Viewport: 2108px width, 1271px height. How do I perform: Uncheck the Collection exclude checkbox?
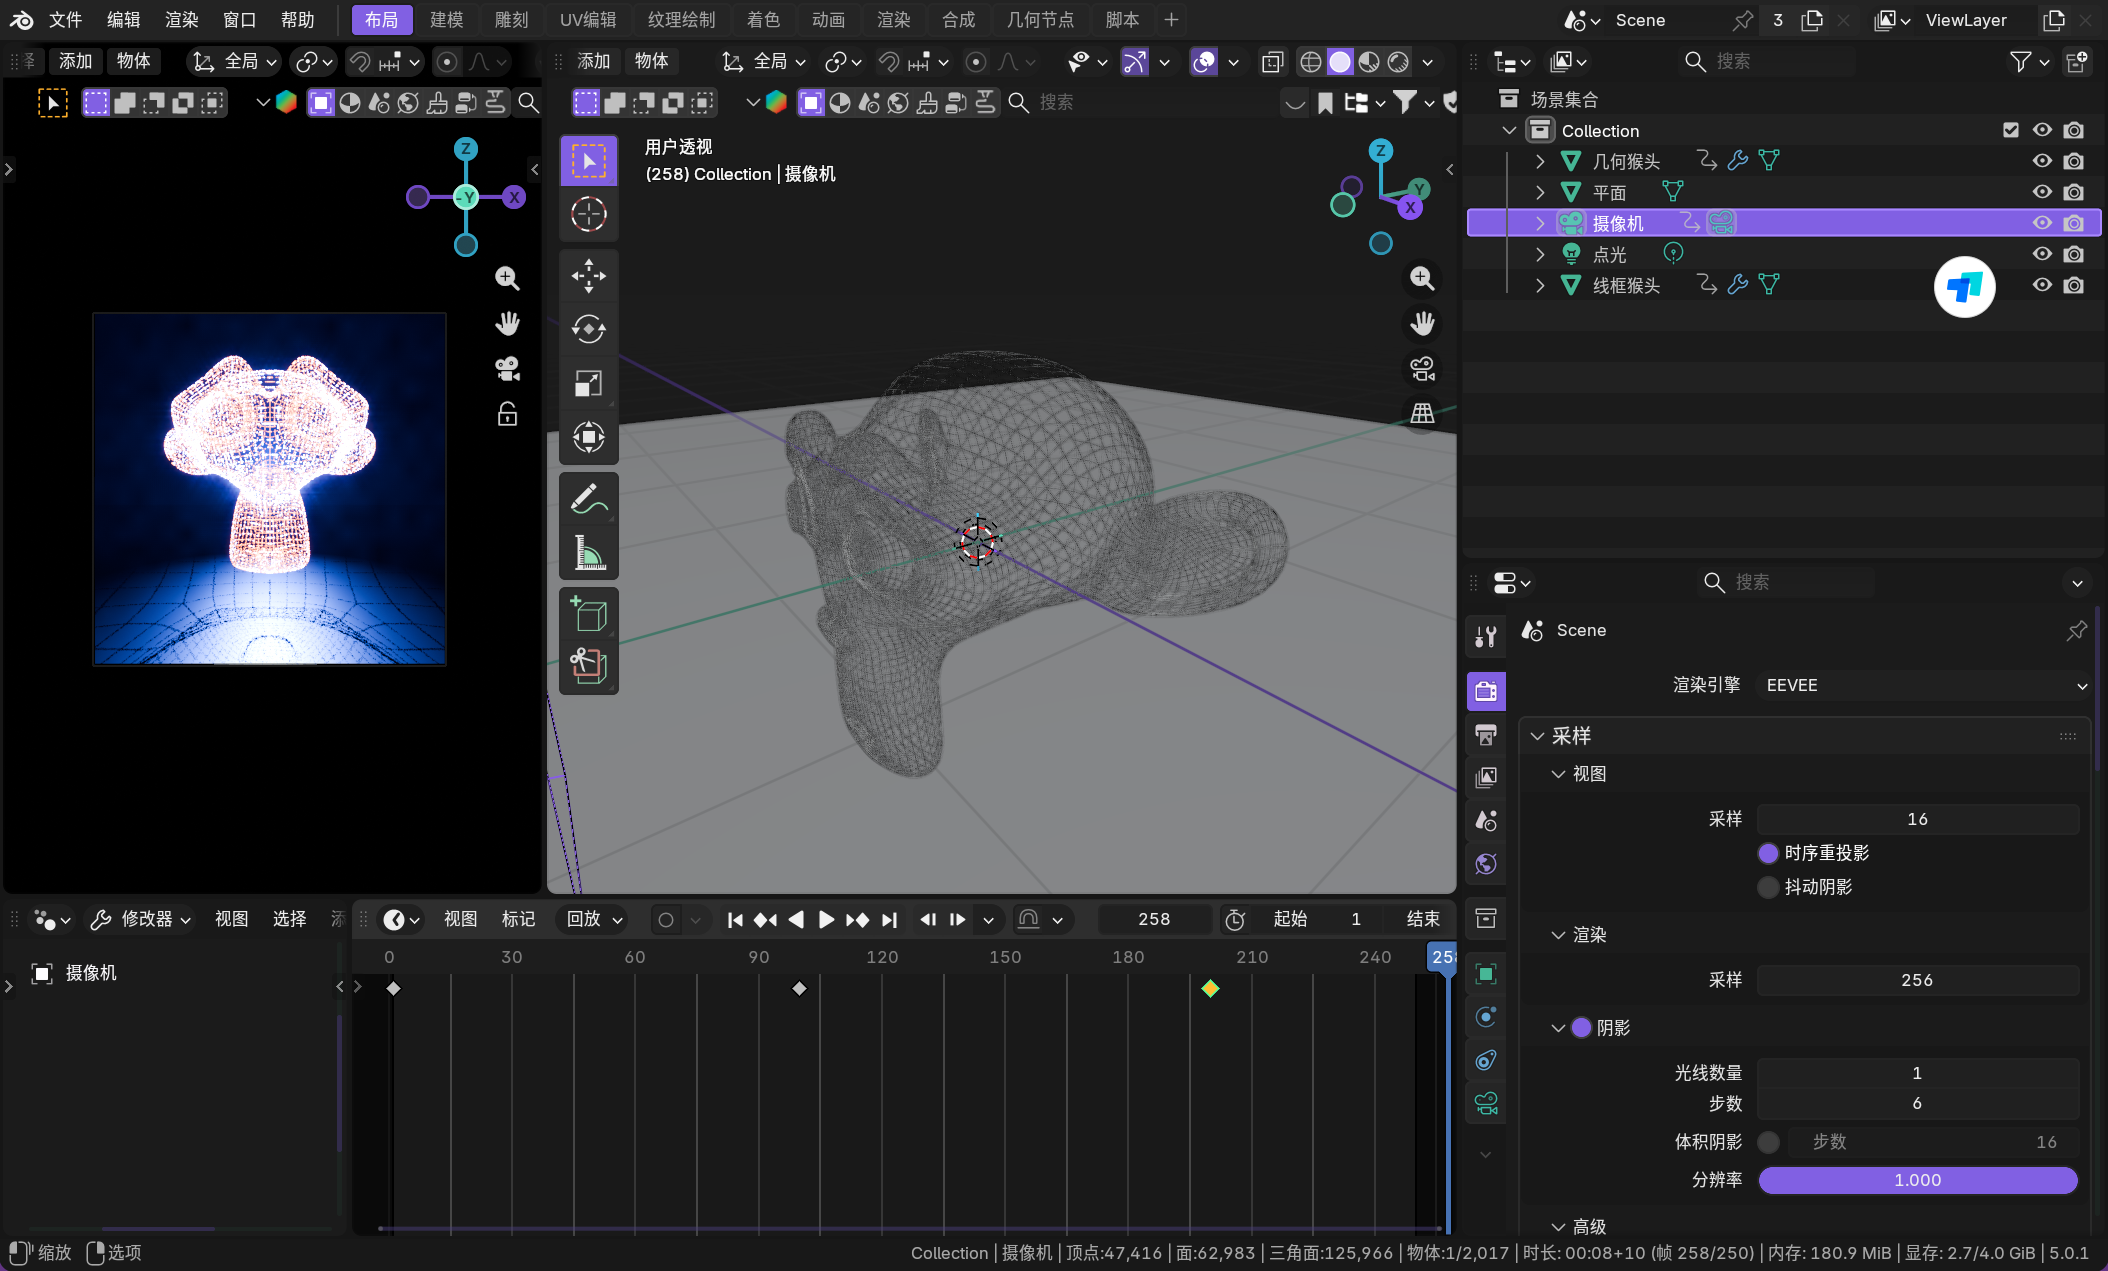(x=2011, y=130)
